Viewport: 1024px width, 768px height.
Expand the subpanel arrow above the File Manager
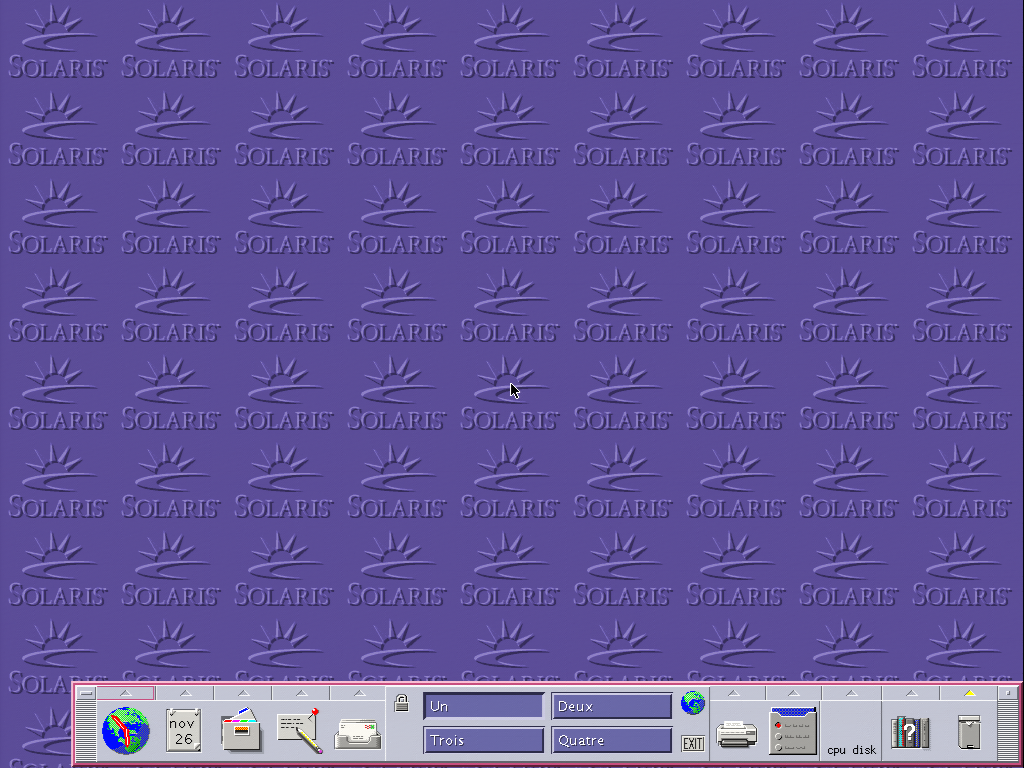coord(243,693)
